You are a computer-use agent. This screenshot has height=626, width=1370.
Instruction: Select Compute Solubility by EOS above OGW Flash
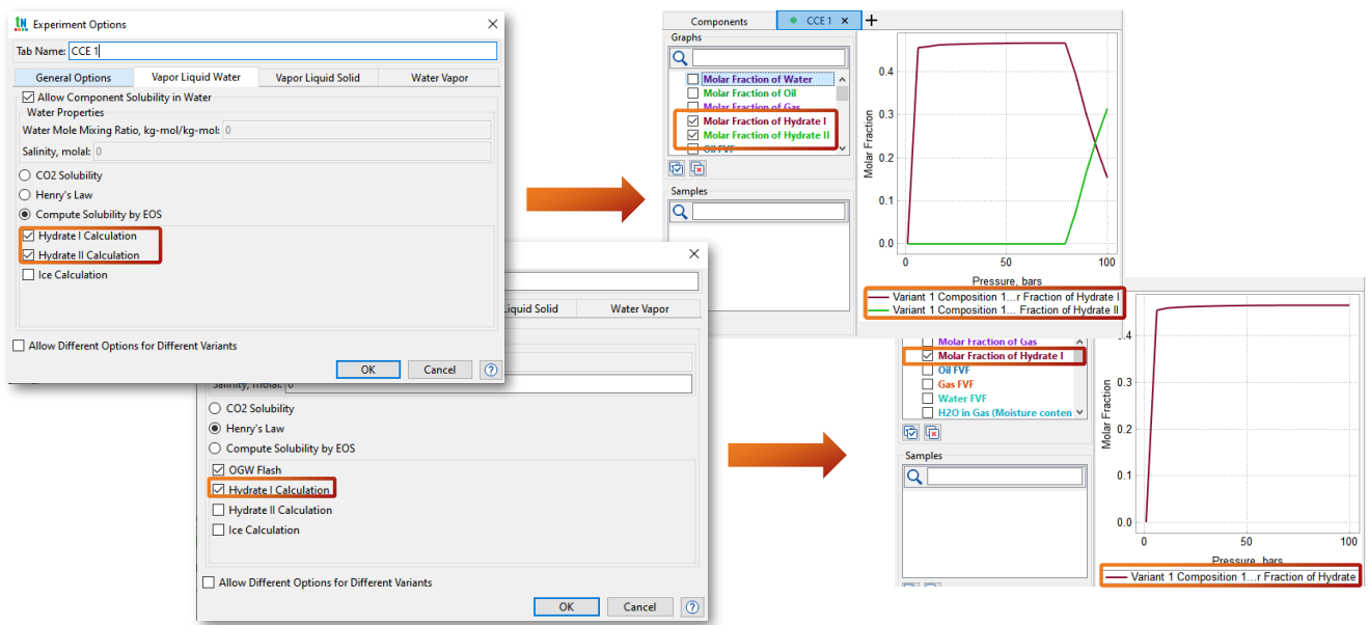pos(215,449)
